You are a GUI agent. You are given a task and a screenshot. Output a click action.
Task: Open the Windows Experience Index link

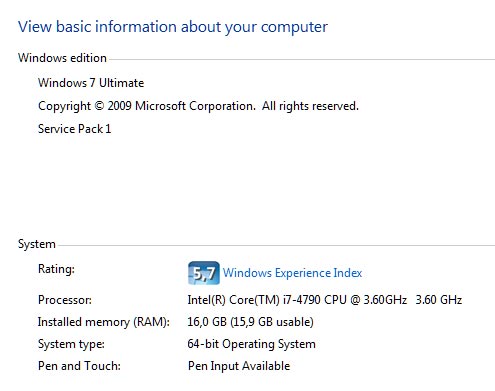click(x=292, y=273)
